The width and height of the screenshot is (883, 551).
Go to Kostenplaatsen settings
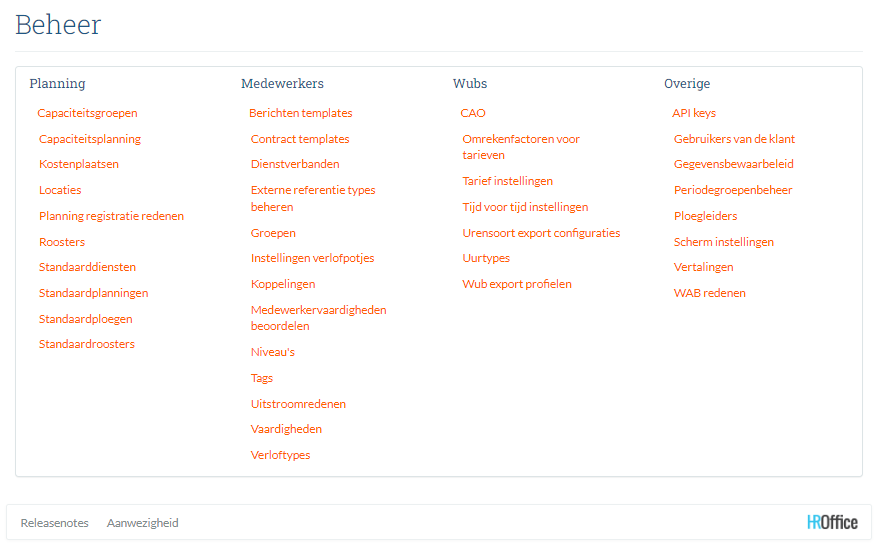click(x=79, y=164)
